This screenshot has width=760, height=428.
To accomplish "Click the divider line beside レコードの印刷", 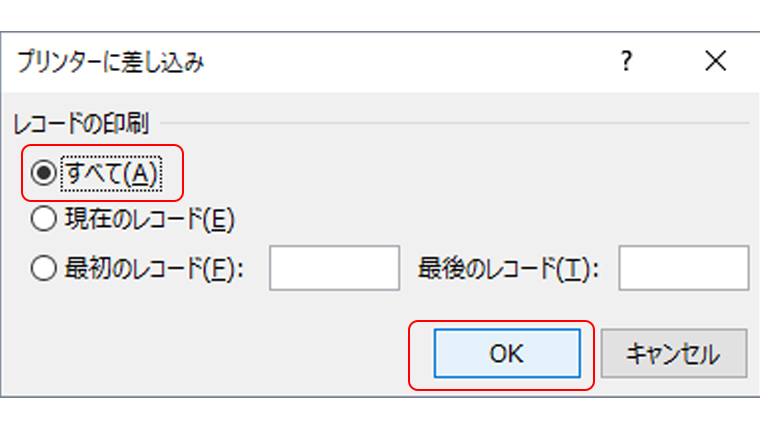I will coord(450,124).
